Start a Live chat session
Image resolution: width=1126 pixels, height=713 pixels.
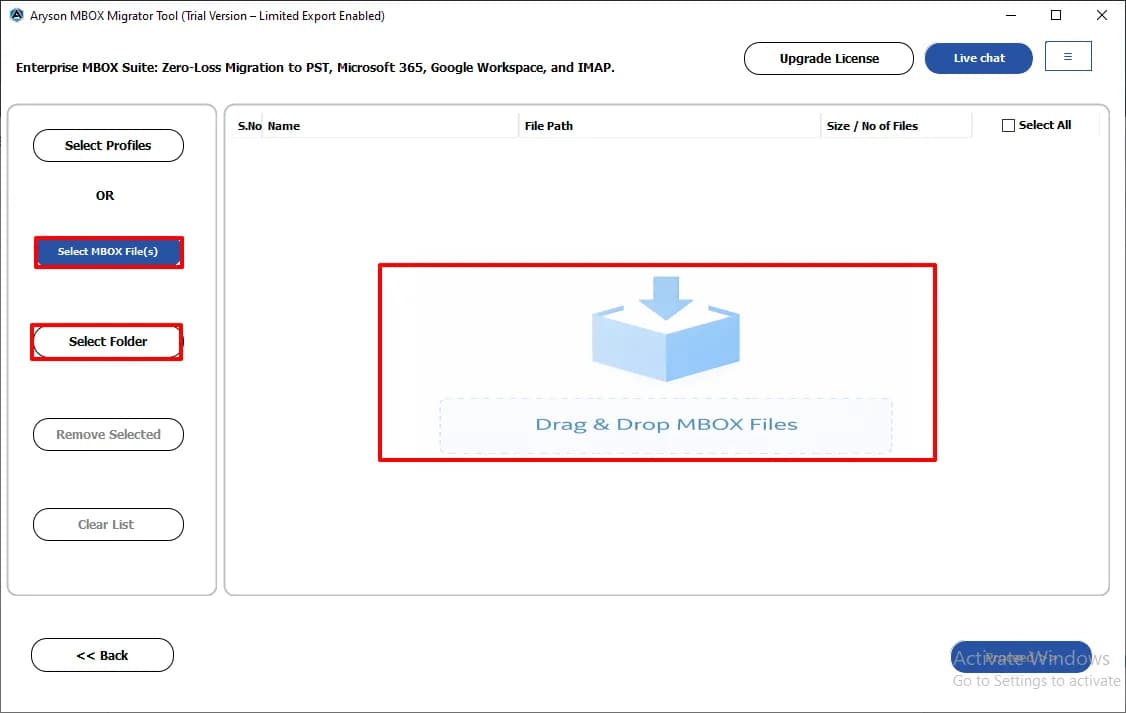(x=979, y=58)
